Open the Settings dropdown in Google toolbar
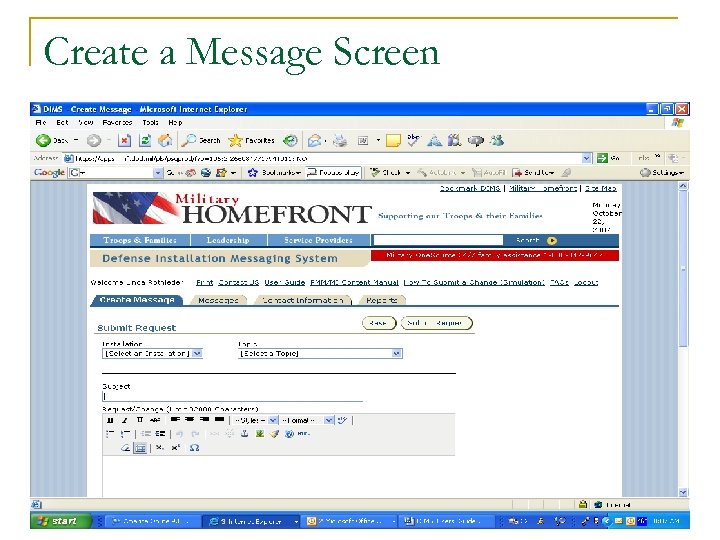The width and height of the screenshot is (720, 540). [x=662, y=173]
